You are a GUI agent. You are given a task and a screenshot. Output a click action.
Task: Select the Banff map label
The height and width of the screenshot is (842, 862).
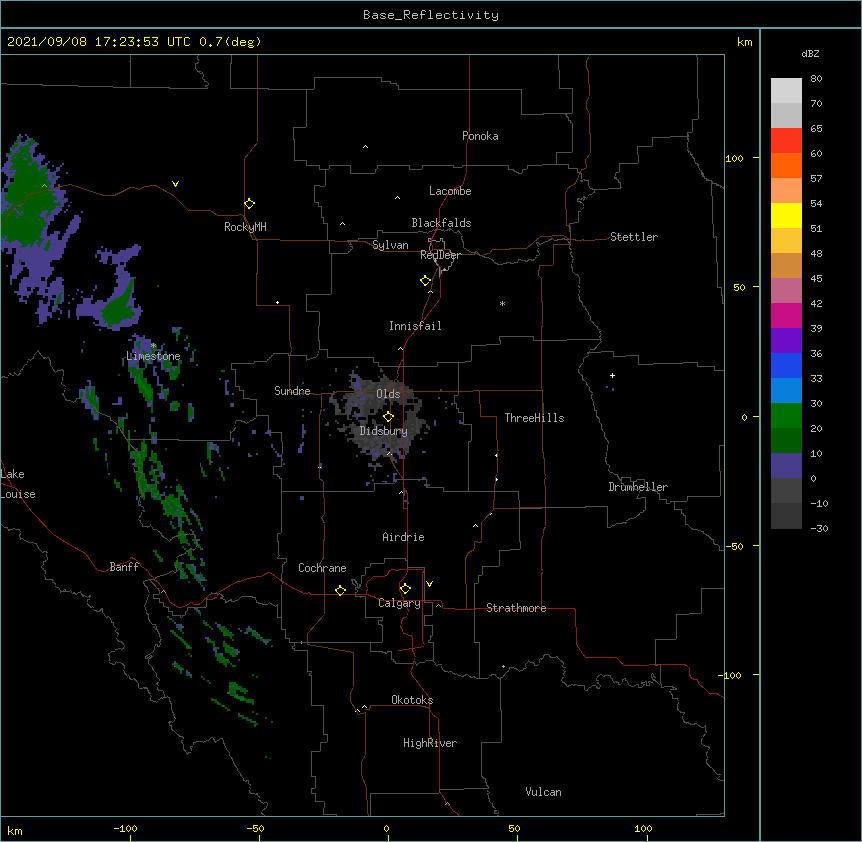tap(124, 567)
